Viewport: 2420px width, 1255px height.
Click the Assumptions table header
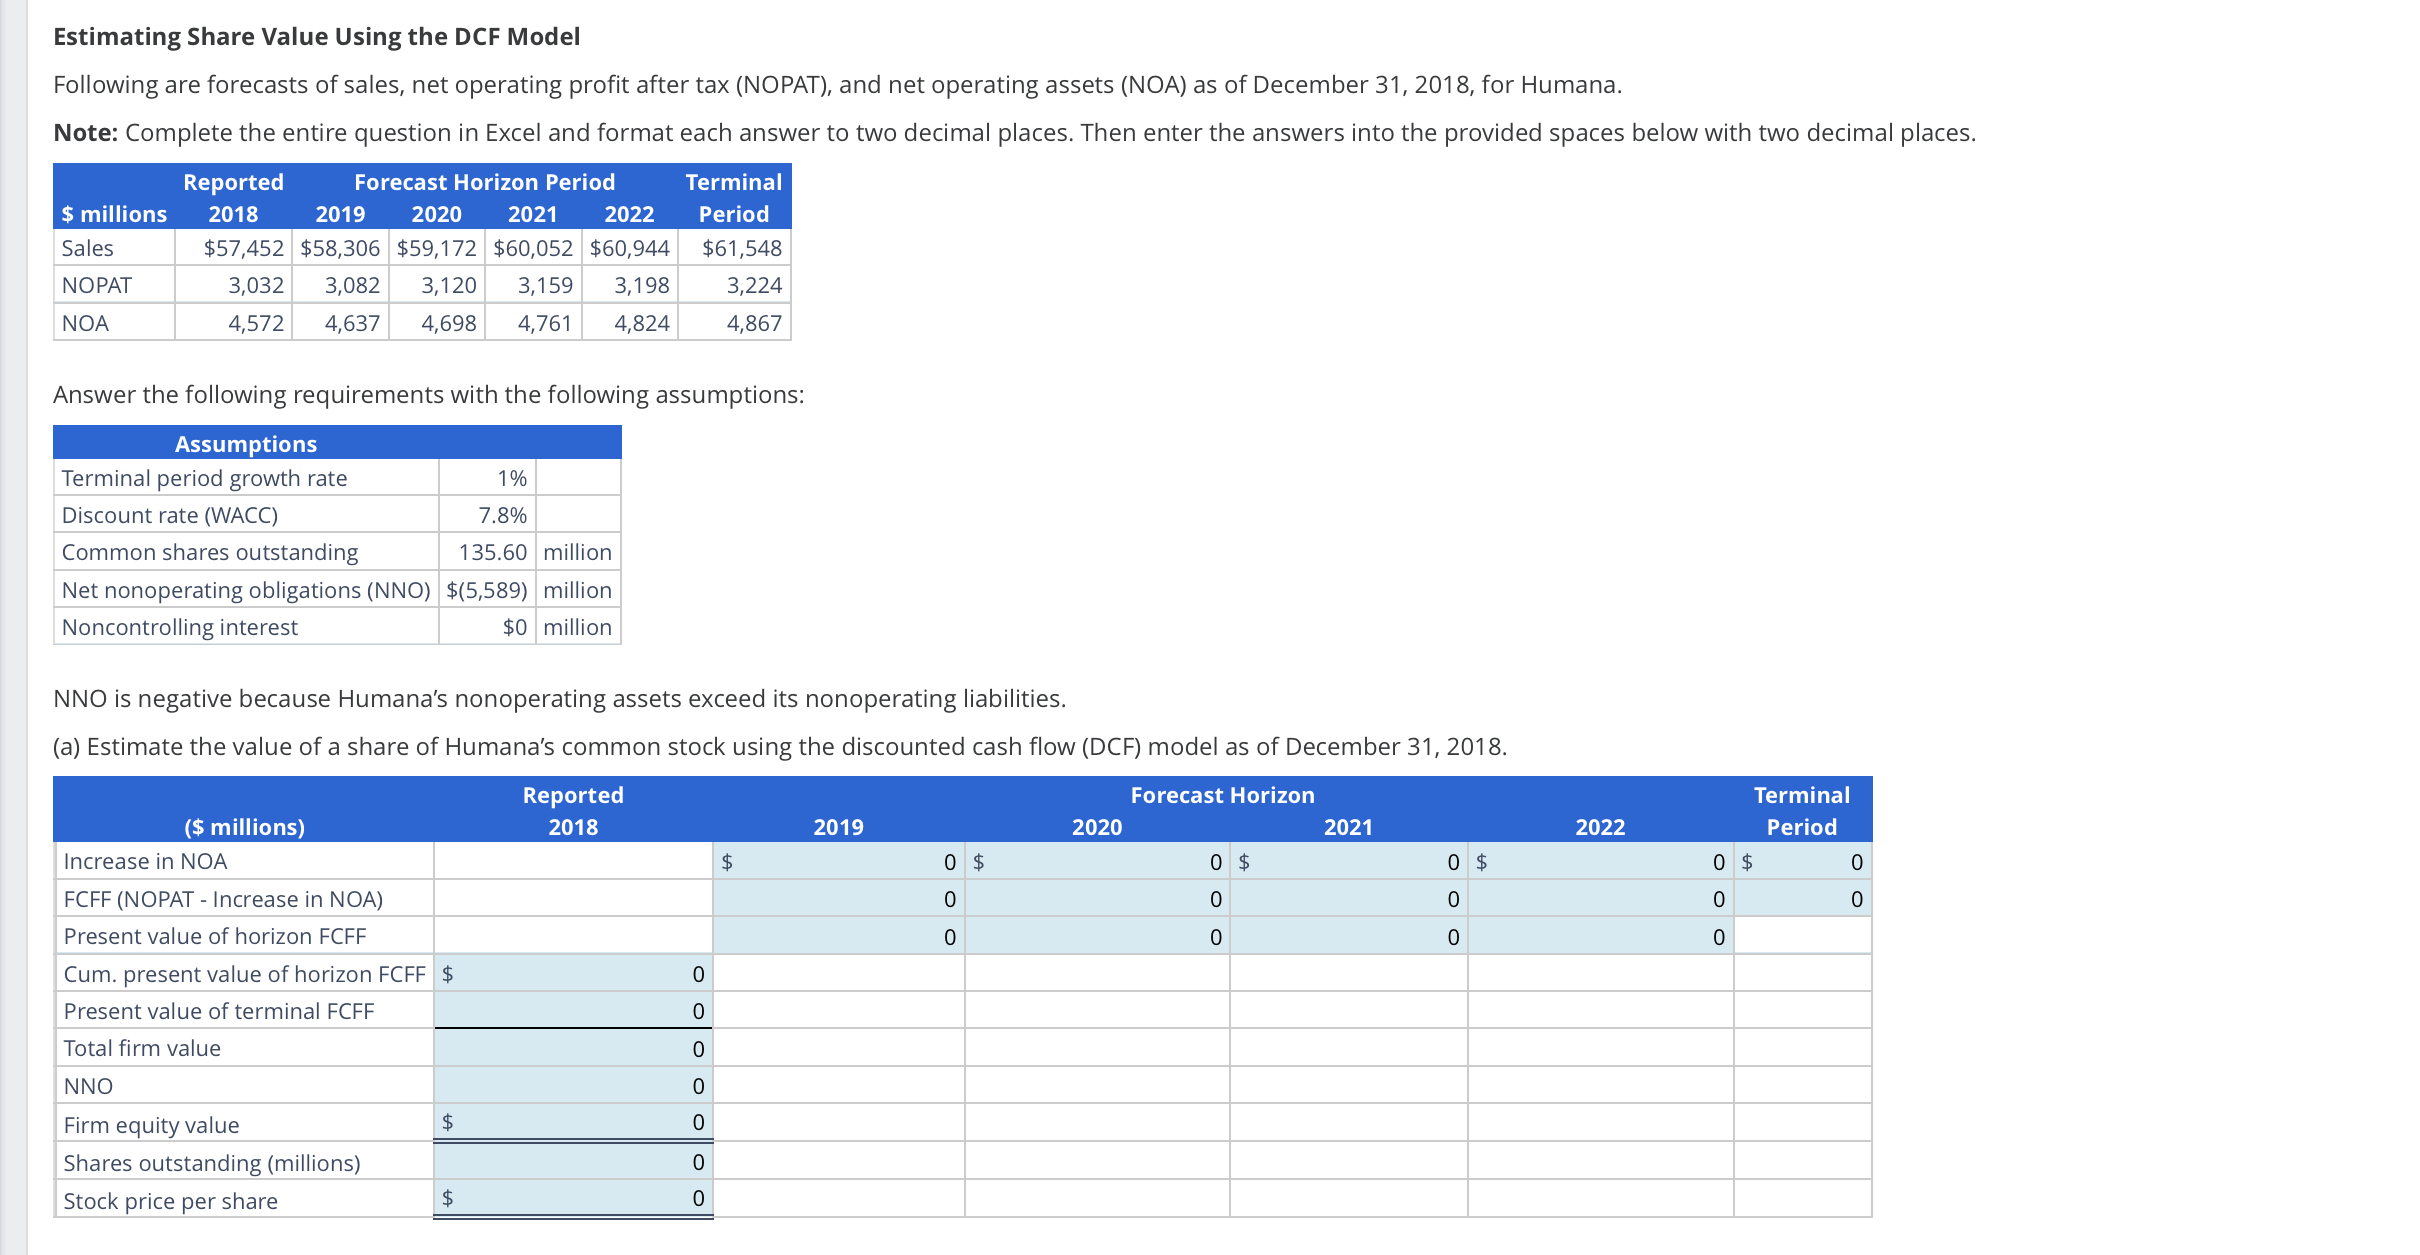click(x=245, y=443)
